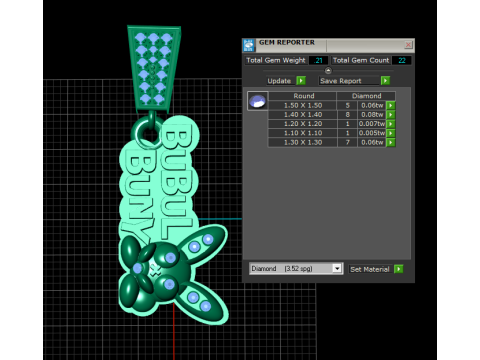The width and height of the screenshot is (480, 360).
Task: Click the green arrow for 1.20 X 1.20 row
Action: [391, 124]
